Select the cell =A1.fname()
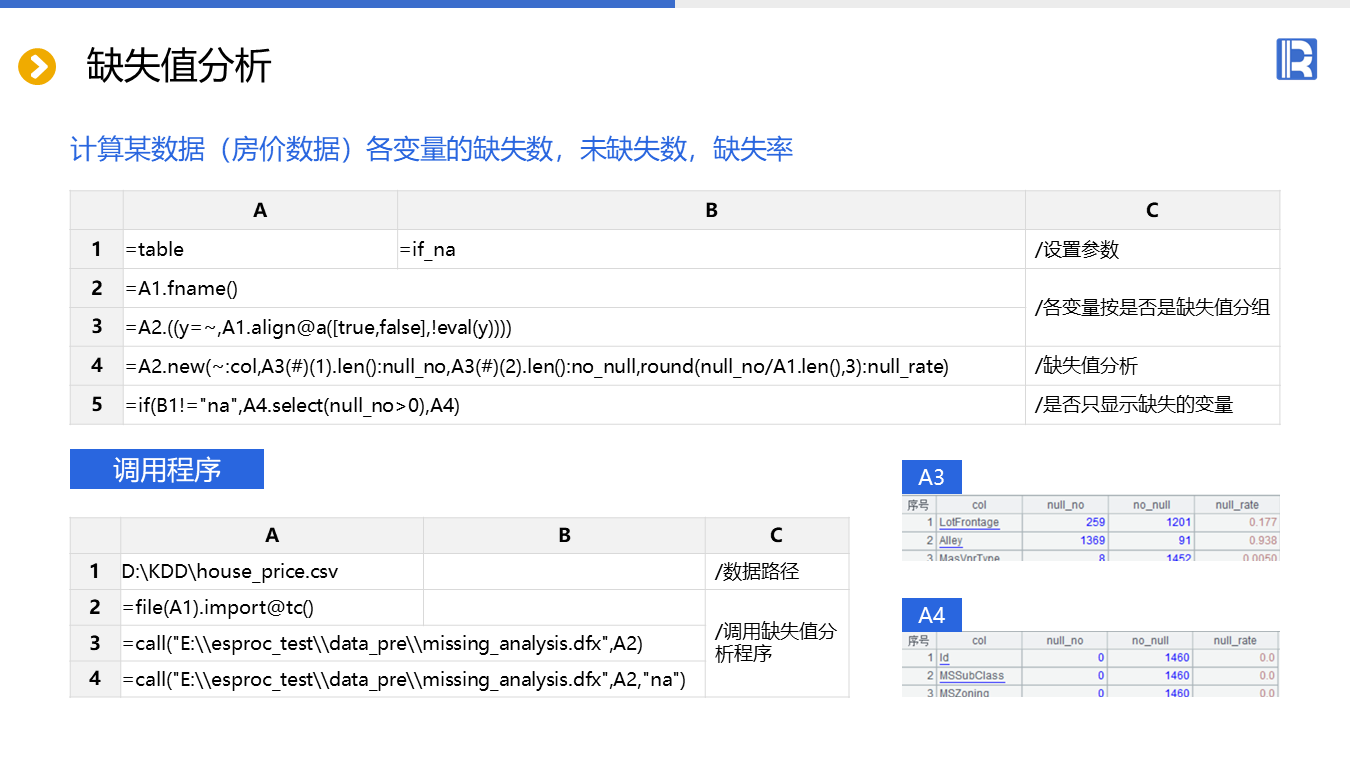The width and height of the screenshot is (1350, 759). click(x=574, y=288)
